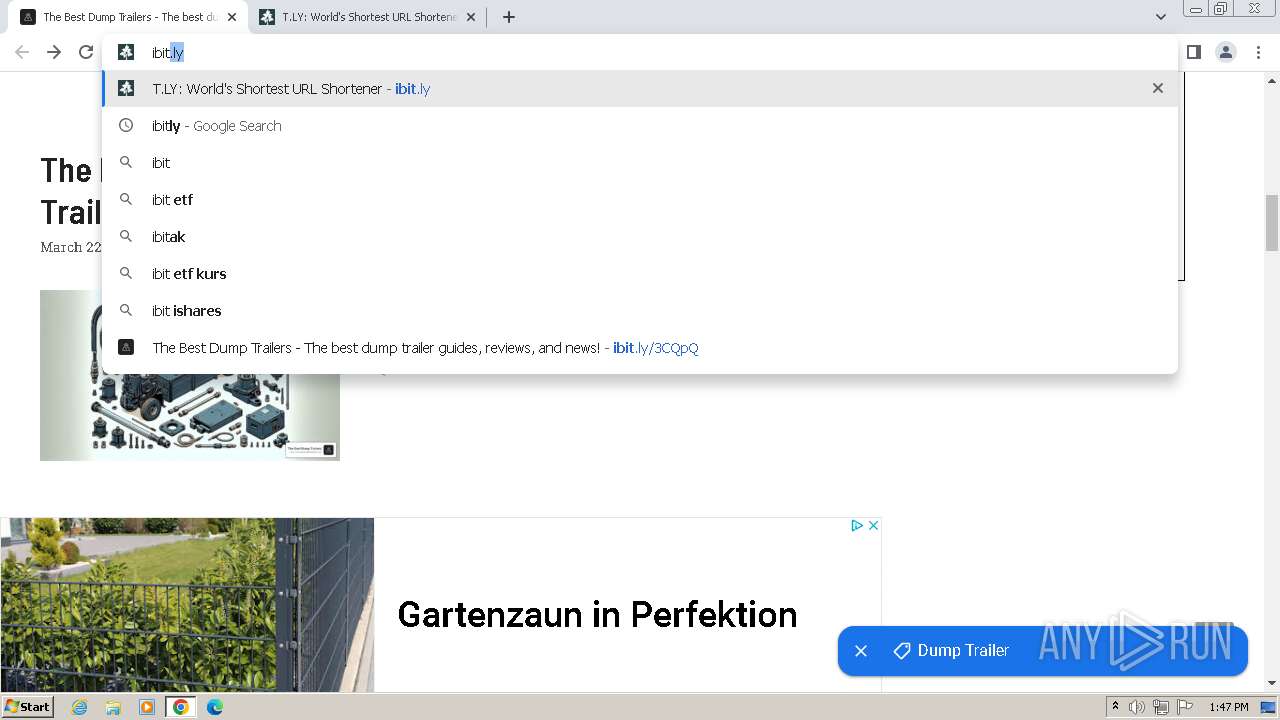Screen dimensions: 1280x720
Task: Select the T.LY ibit.ly autocomplete suggestion
Action: pyautogui.click(x=640, y=89)
